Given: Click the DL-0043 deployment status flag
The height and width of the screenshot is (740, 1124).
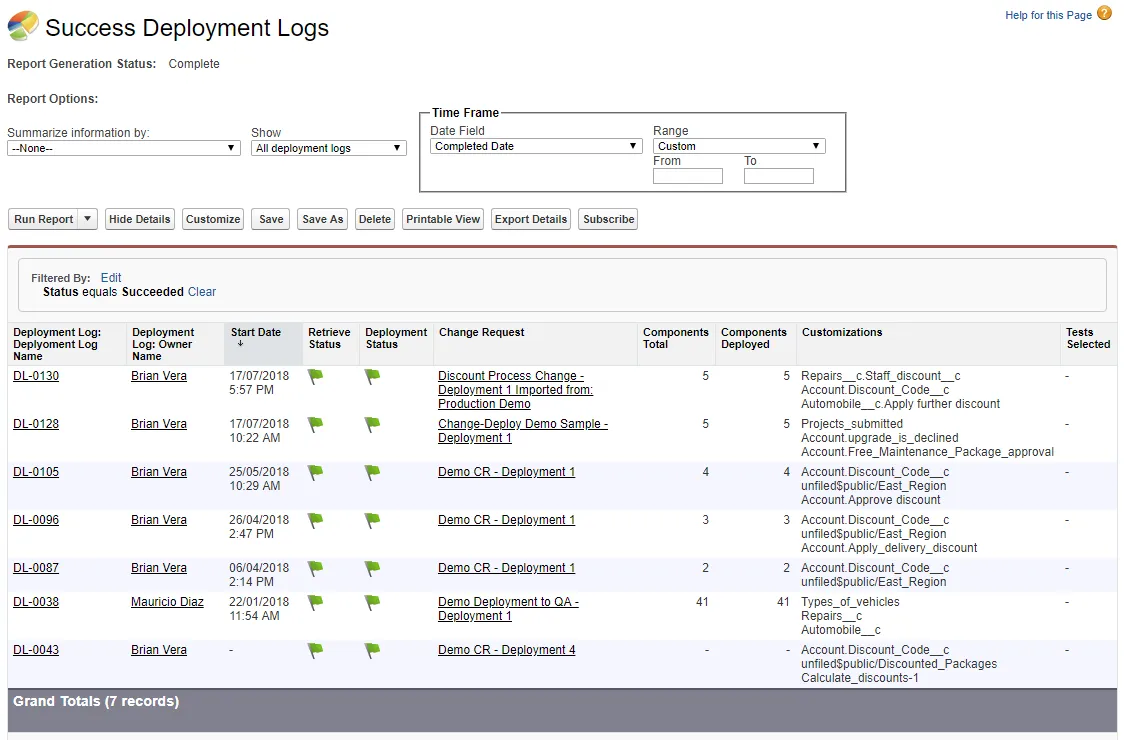Looking at the screenshot, I should point(372,650).
